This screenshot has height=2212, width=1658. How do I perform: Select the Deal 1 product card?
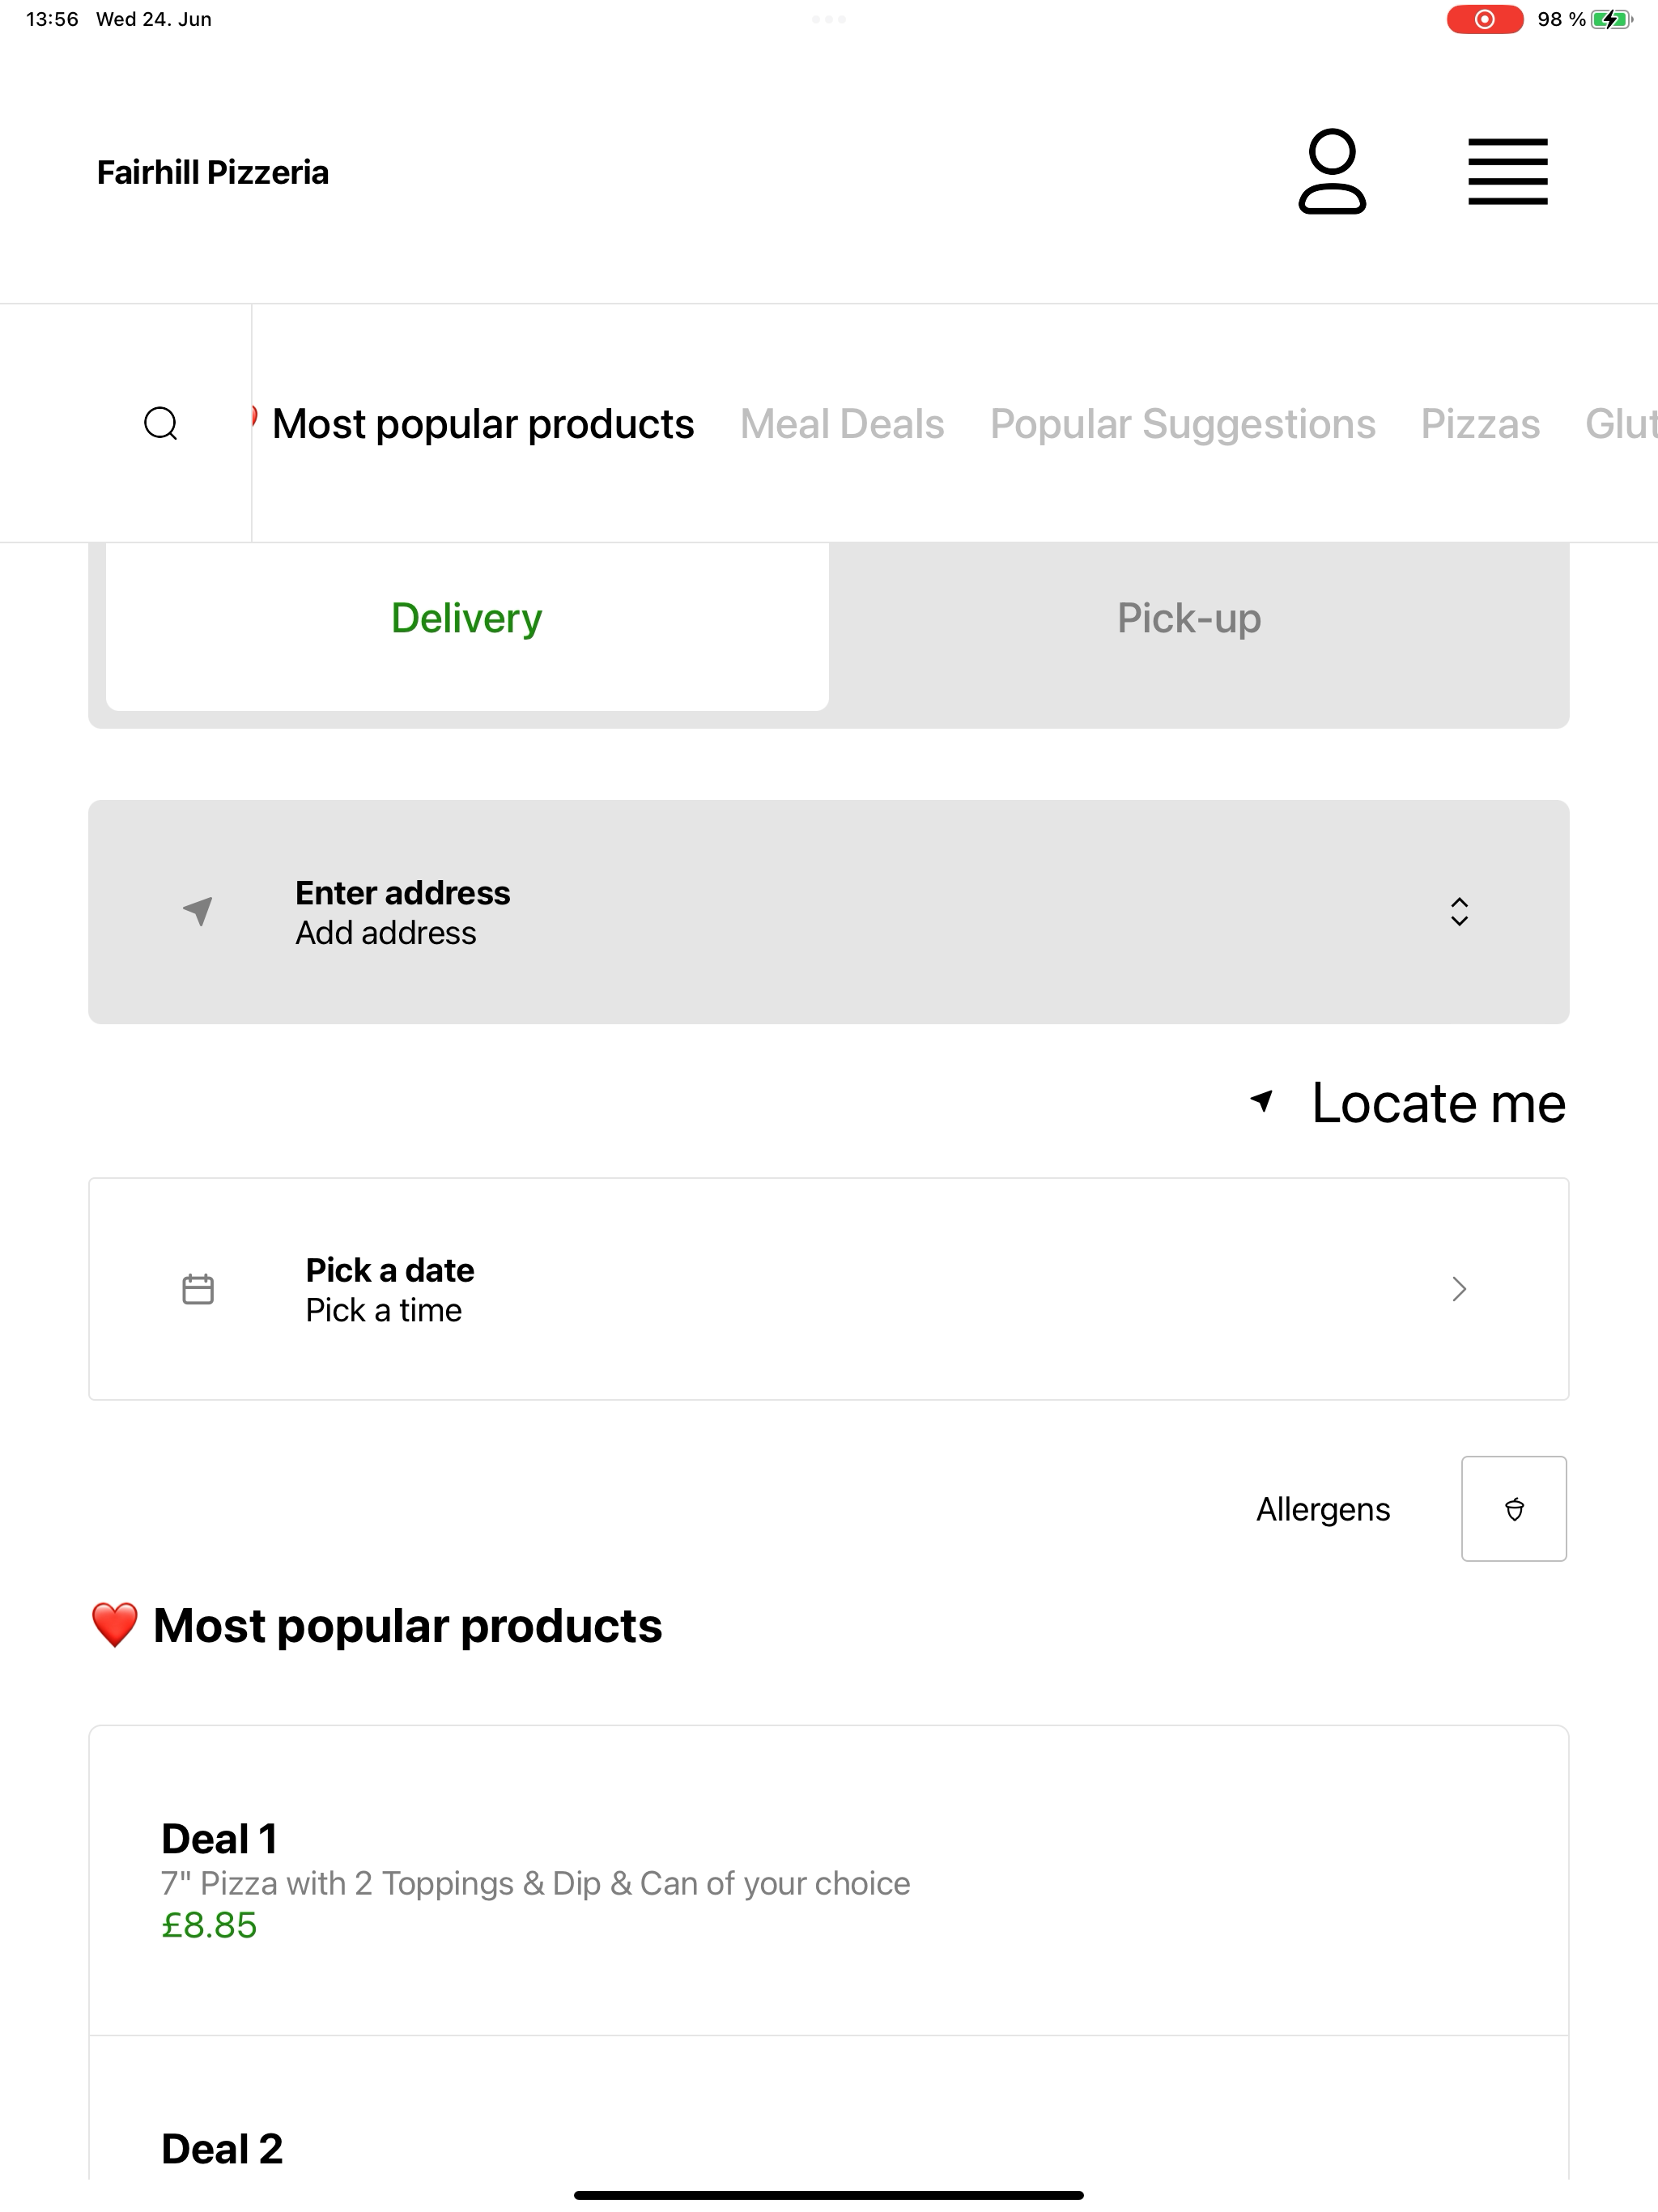[x=829, y=1880]
